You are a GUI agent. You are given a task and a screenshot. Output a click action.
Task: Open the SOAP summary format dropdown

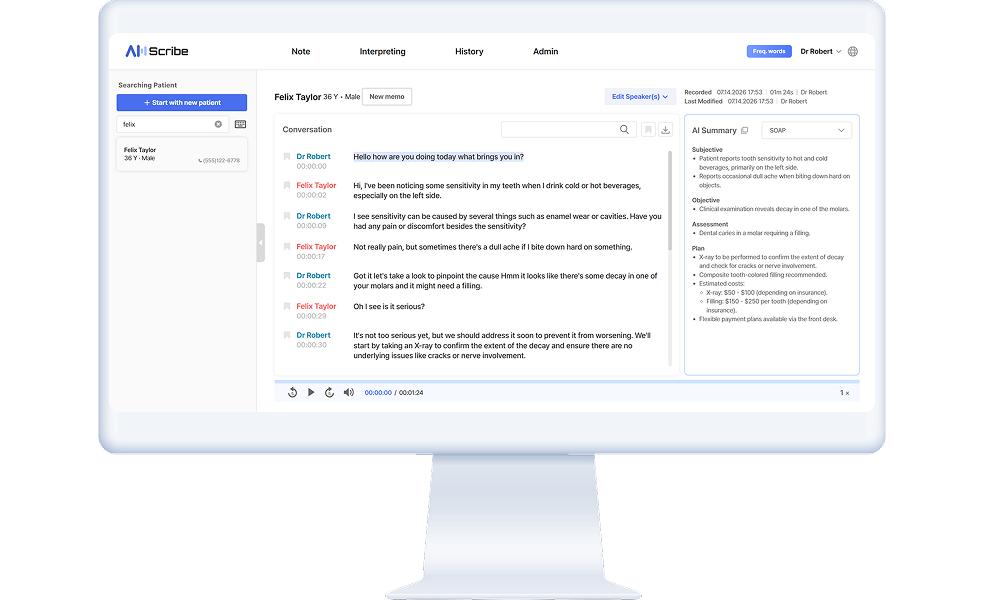(x=806, y=131)
